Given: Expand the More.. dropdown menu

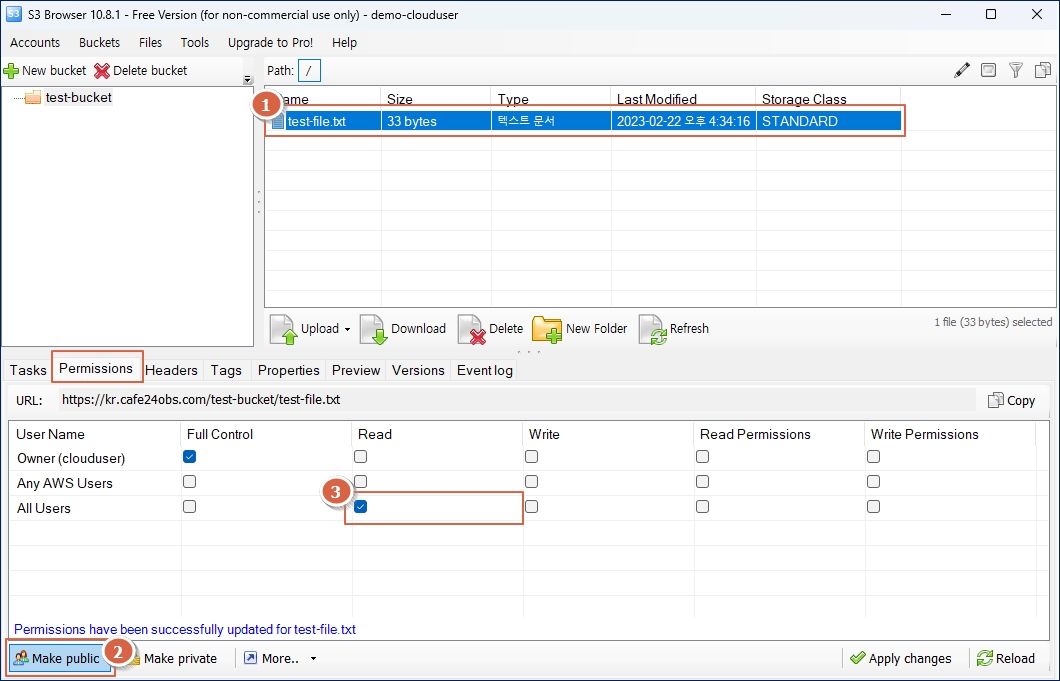Looking at the screenshot, I should click(x=313, y=659).
